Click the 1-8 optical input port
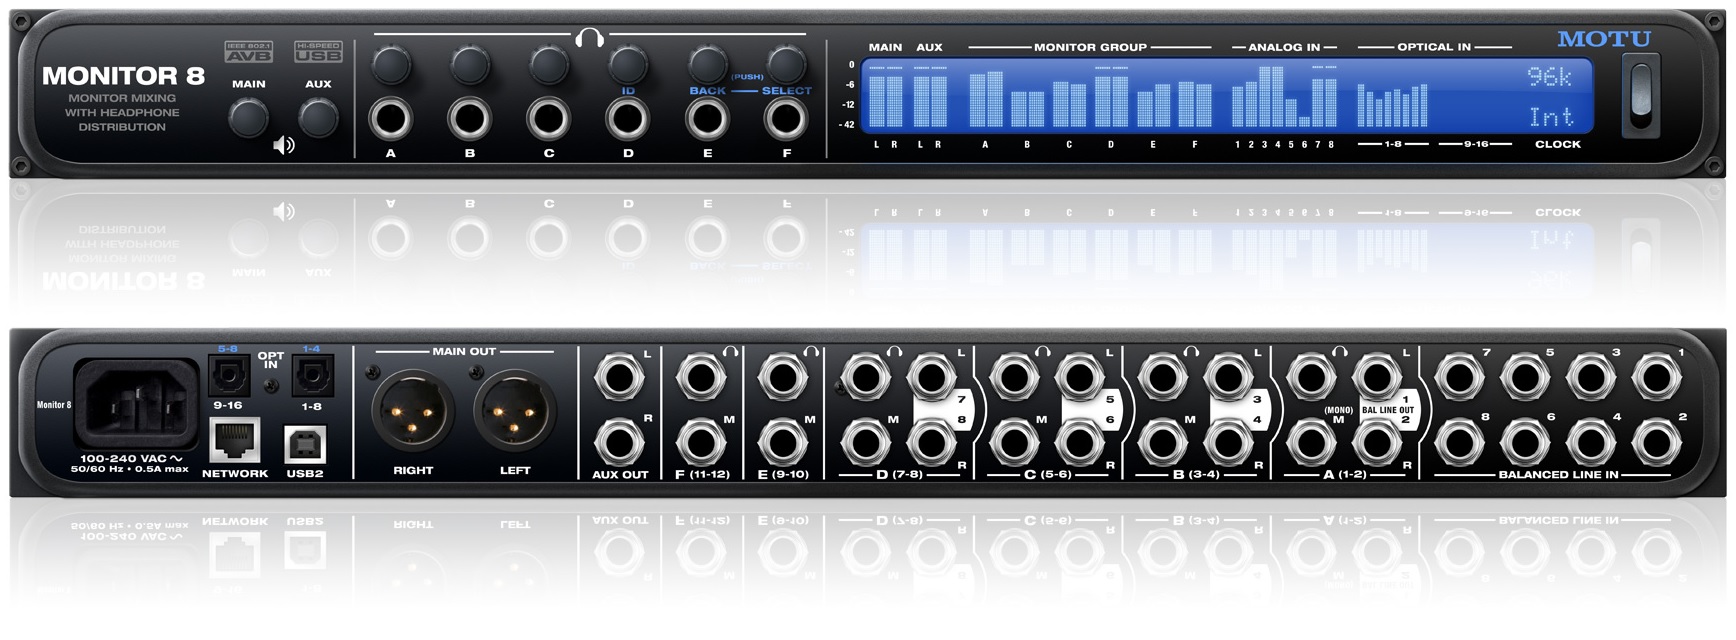The image size is (1736, 640). 311,378
